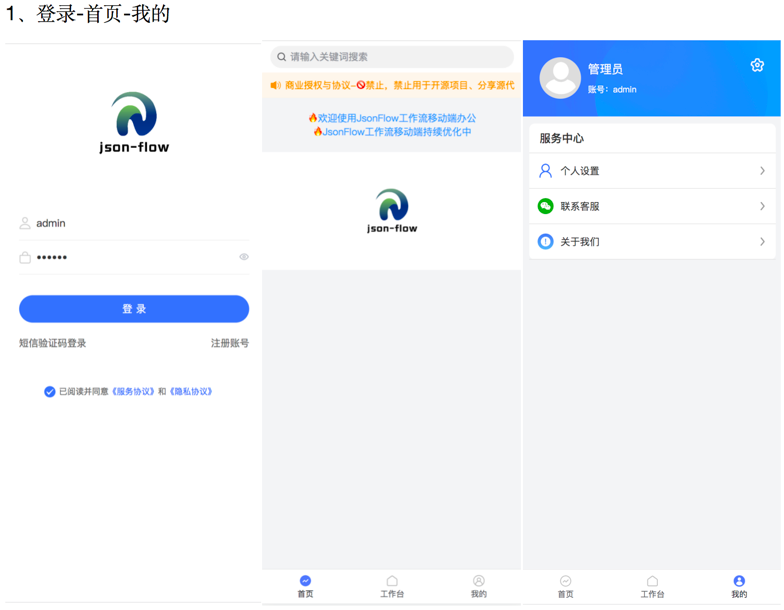
Task: Click the WeChat icon beside 联系客服
Action: click(x=545, y=206)
